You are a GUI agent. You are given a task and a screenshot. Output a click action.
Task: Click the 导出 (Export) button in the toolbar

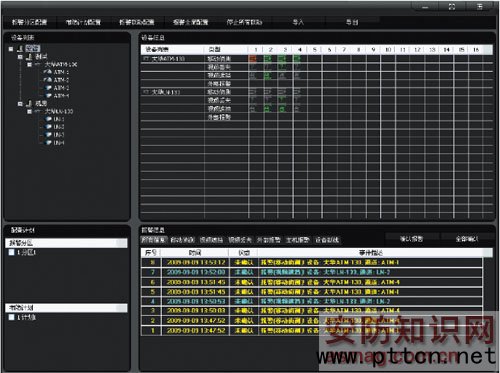[x=352, y=22]
